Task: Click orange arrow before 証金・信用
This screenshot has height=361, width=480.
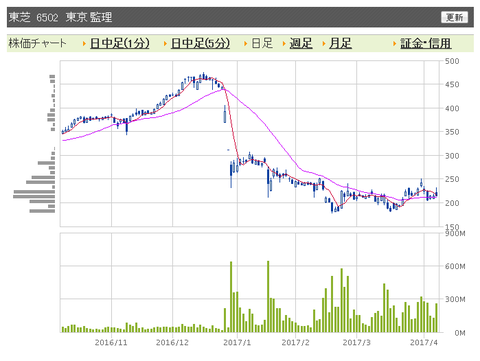Action: (395, 44)
